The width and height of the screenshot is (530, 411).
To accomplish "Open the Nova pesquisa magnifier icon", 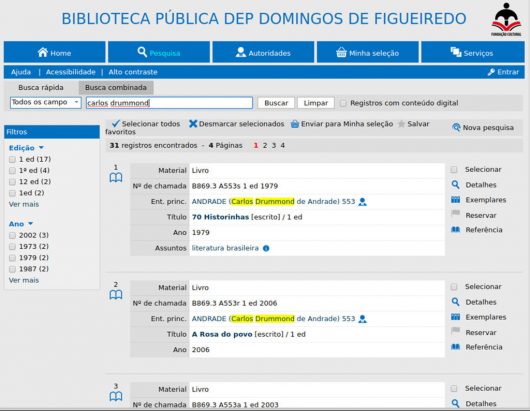I will point(456,127).
